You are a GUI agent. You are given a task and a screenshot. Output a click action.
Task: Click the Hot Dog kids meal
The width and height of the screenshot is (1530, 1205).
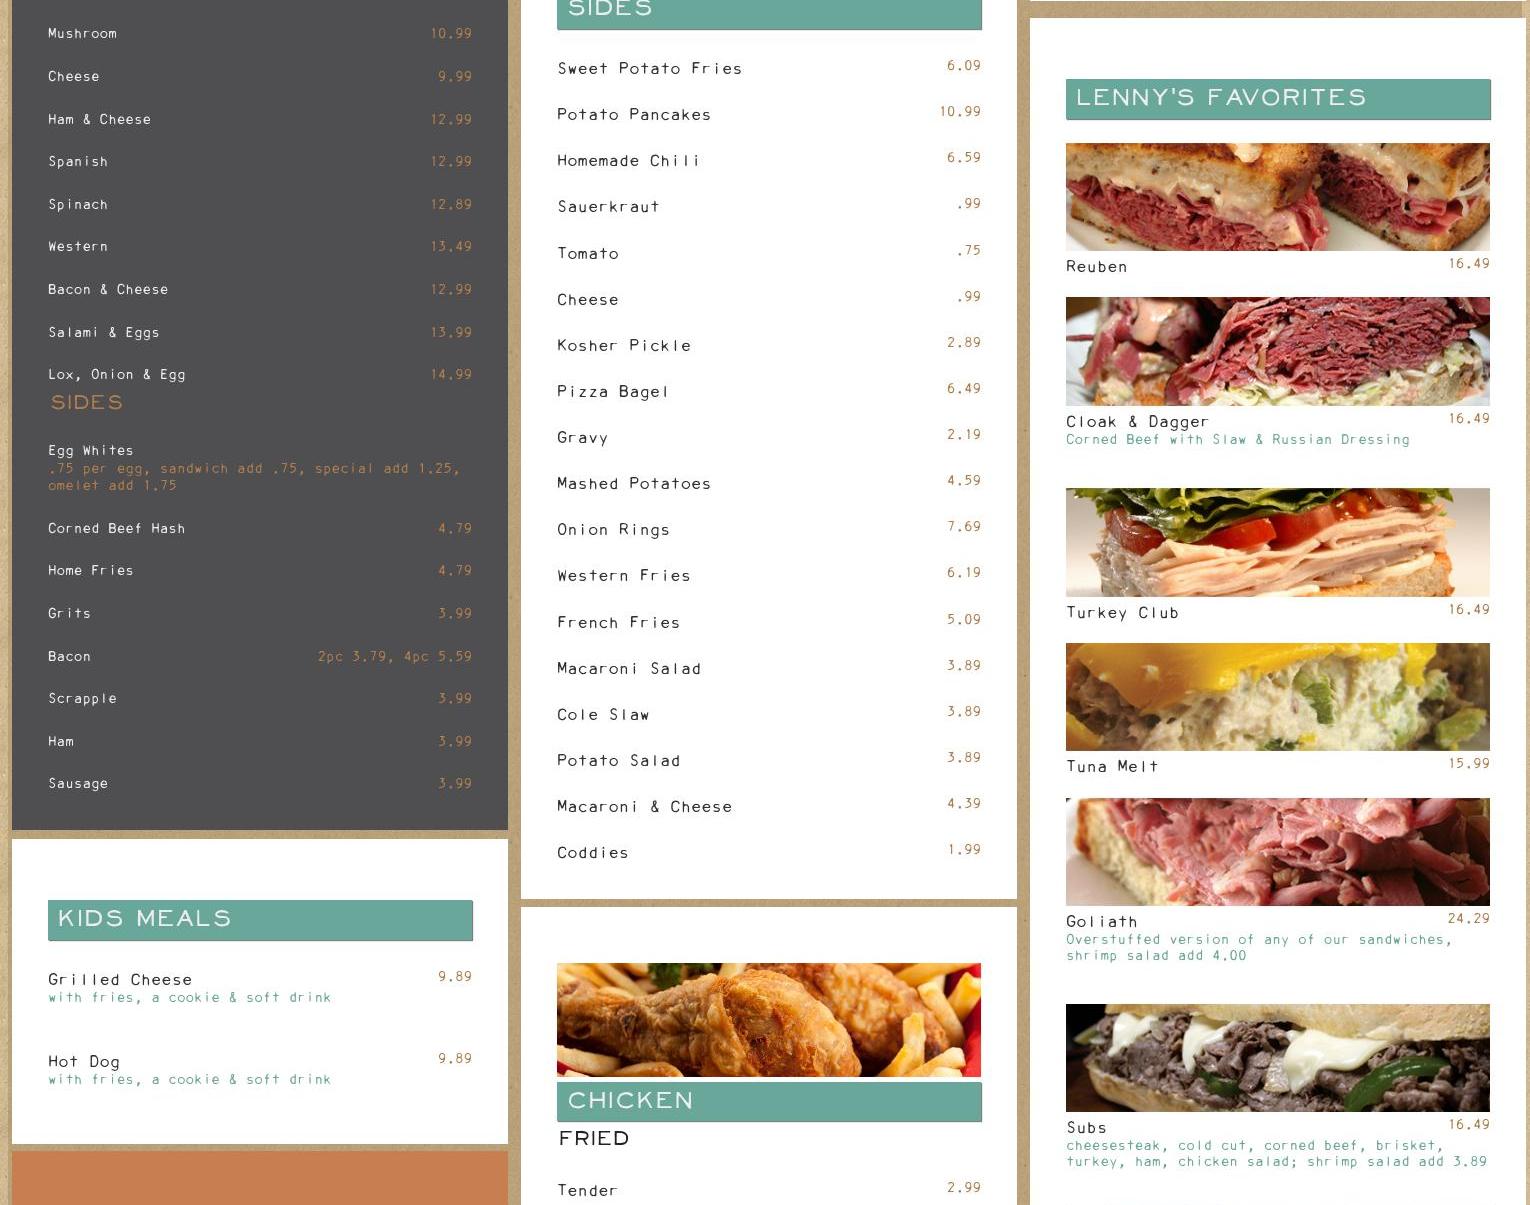coord(84,1062)
